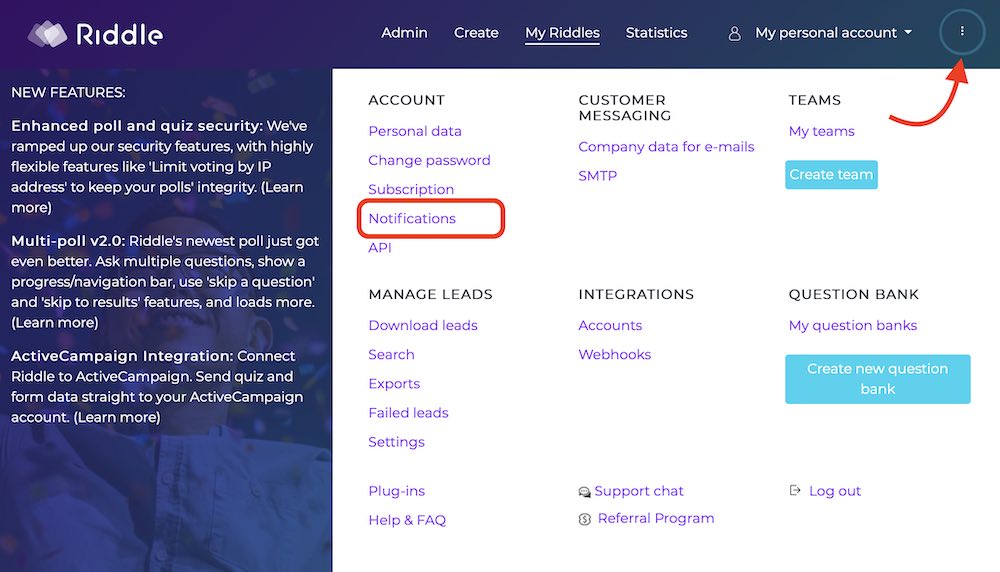The width and height of the screenshot is (1000, 572).
Task: Open Personal data settings
Action: [415, 131]
